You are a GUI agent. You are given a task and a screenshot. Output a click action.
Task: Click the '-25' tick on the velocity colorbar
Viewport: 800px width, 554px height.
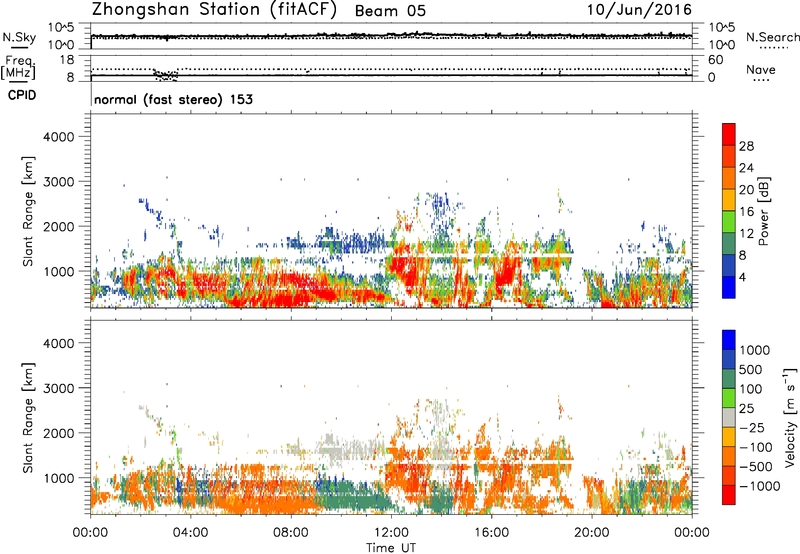(x=754, y=428)
